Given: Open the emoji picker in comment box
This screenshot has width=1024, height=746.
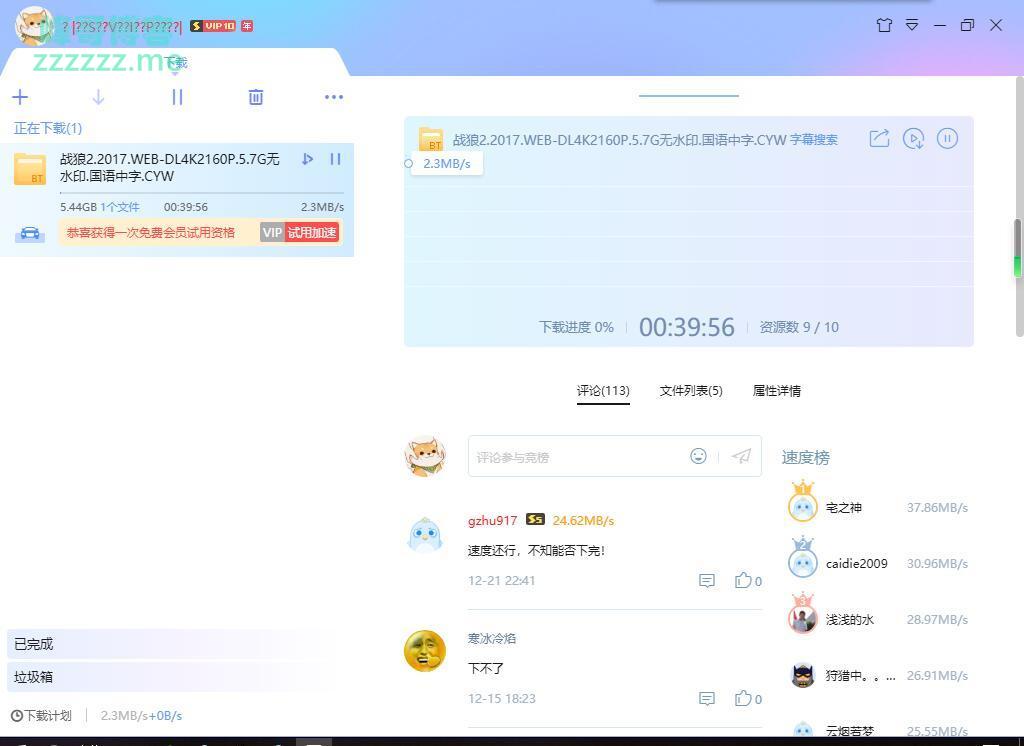Looking at the screenshot, I should tap(698, 456).
